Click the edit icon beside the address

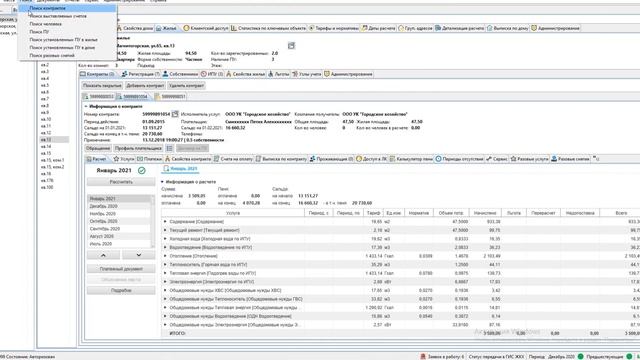click(291, 46)
